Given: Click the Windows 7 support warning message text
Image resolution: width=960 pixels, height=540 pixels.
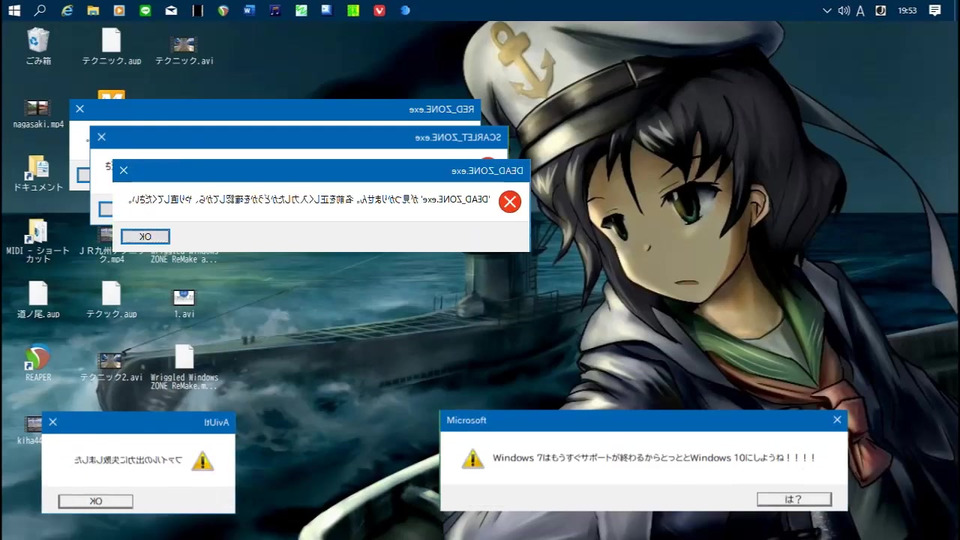Looking at the screenshot, I should (x=654, y=457).
